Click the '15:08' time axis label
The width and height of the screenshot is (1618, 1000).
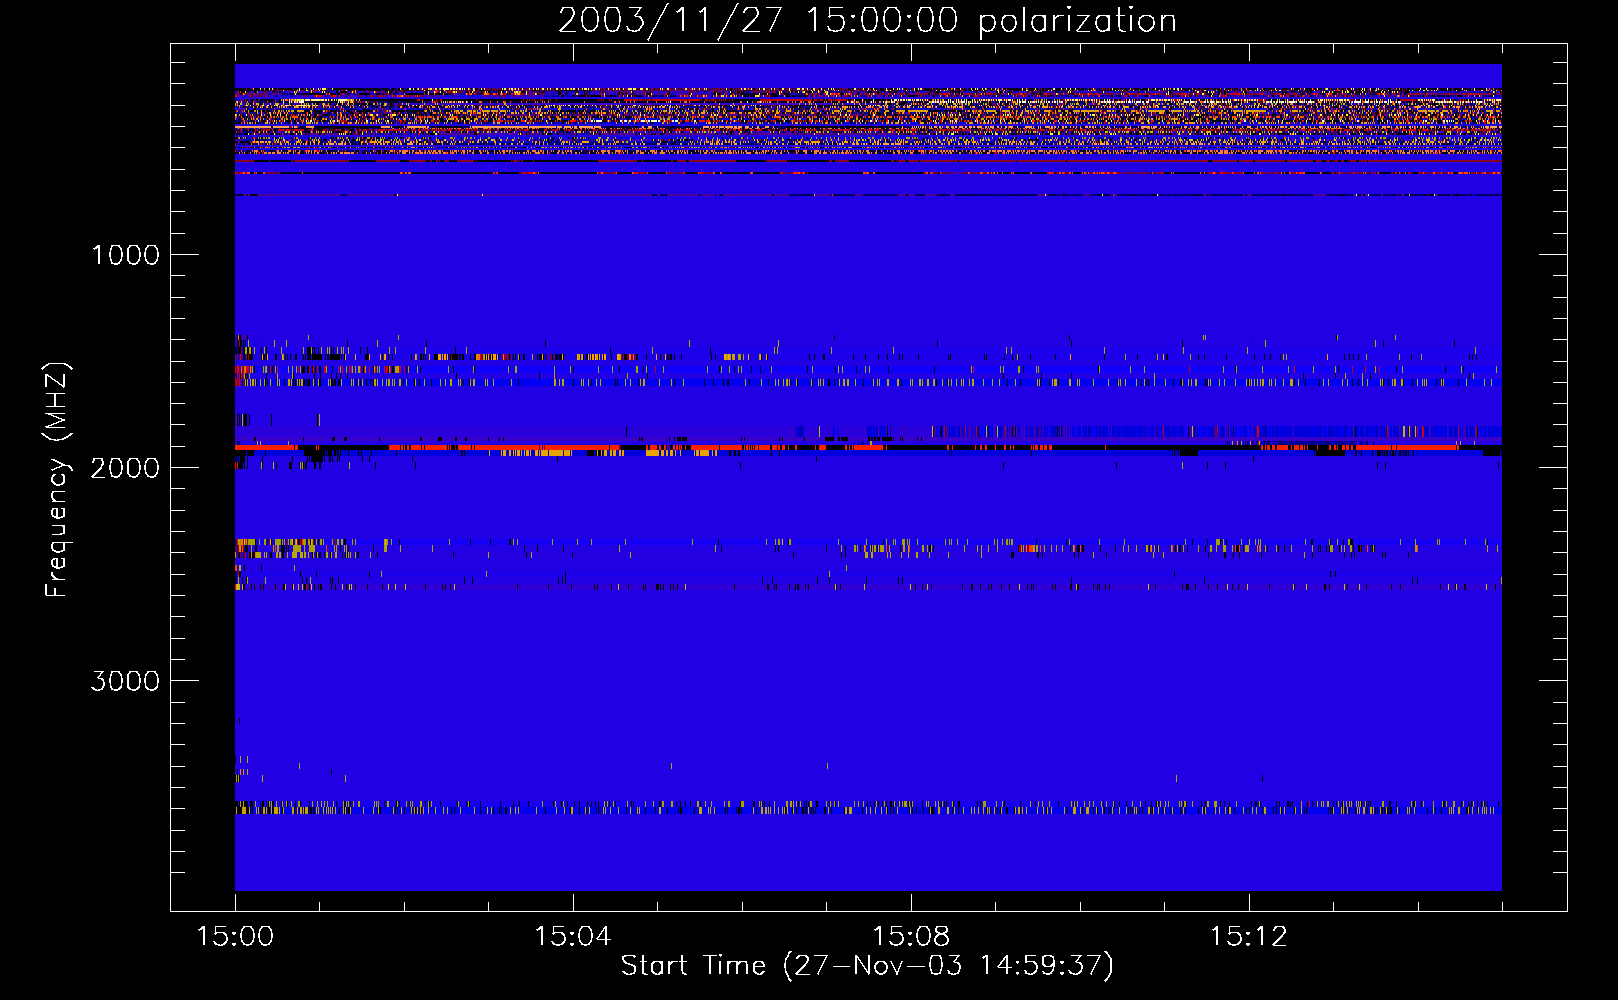(911, 937)
